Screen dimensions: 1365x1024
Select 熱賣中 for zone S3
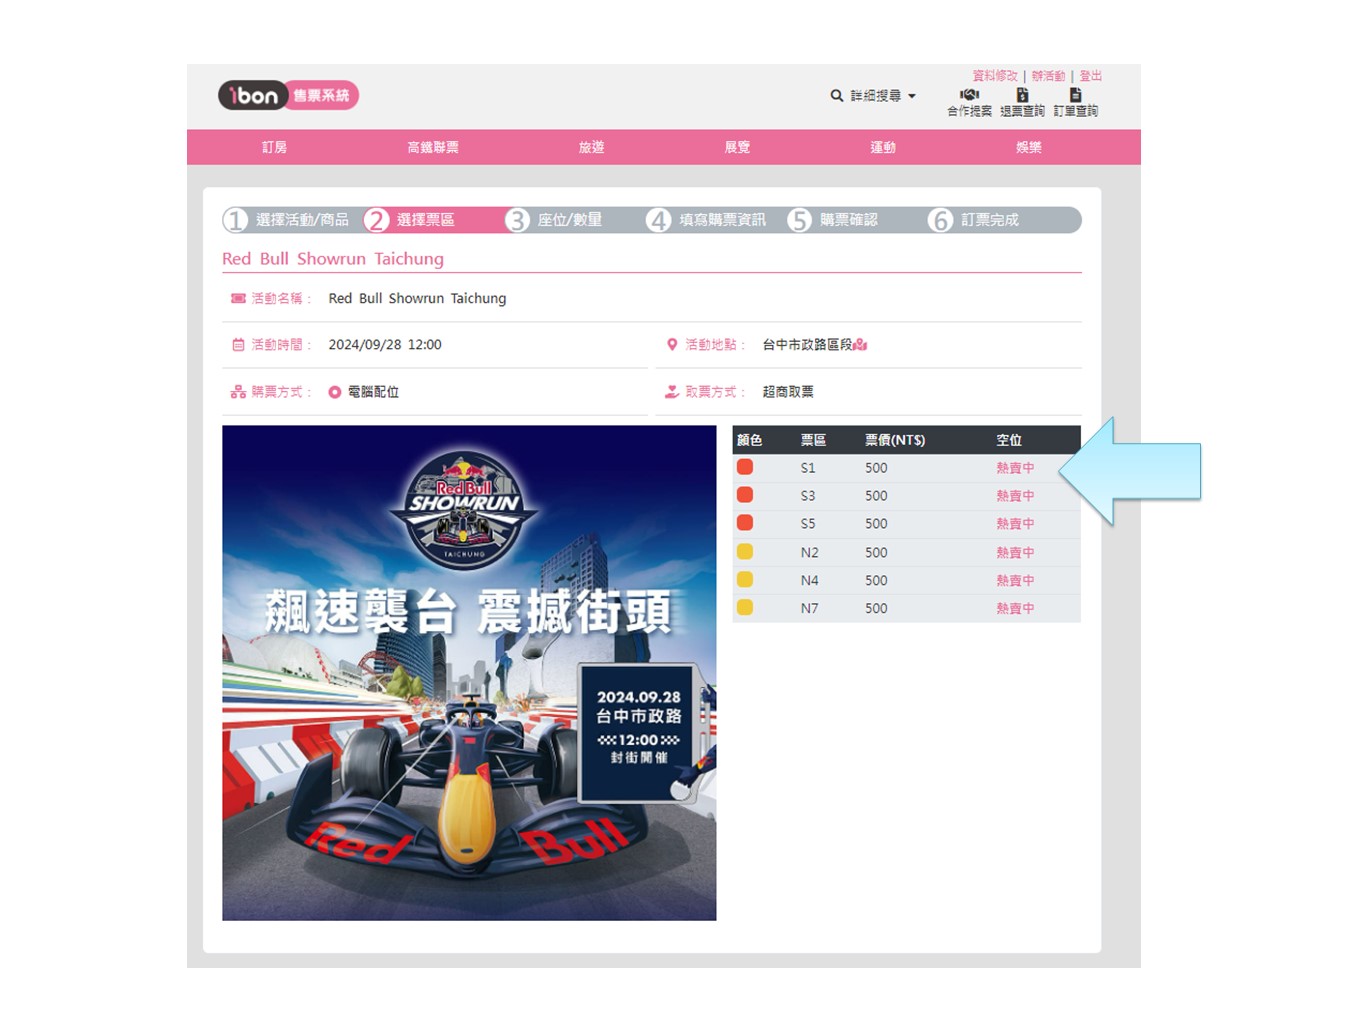(x=1015, y=496)
